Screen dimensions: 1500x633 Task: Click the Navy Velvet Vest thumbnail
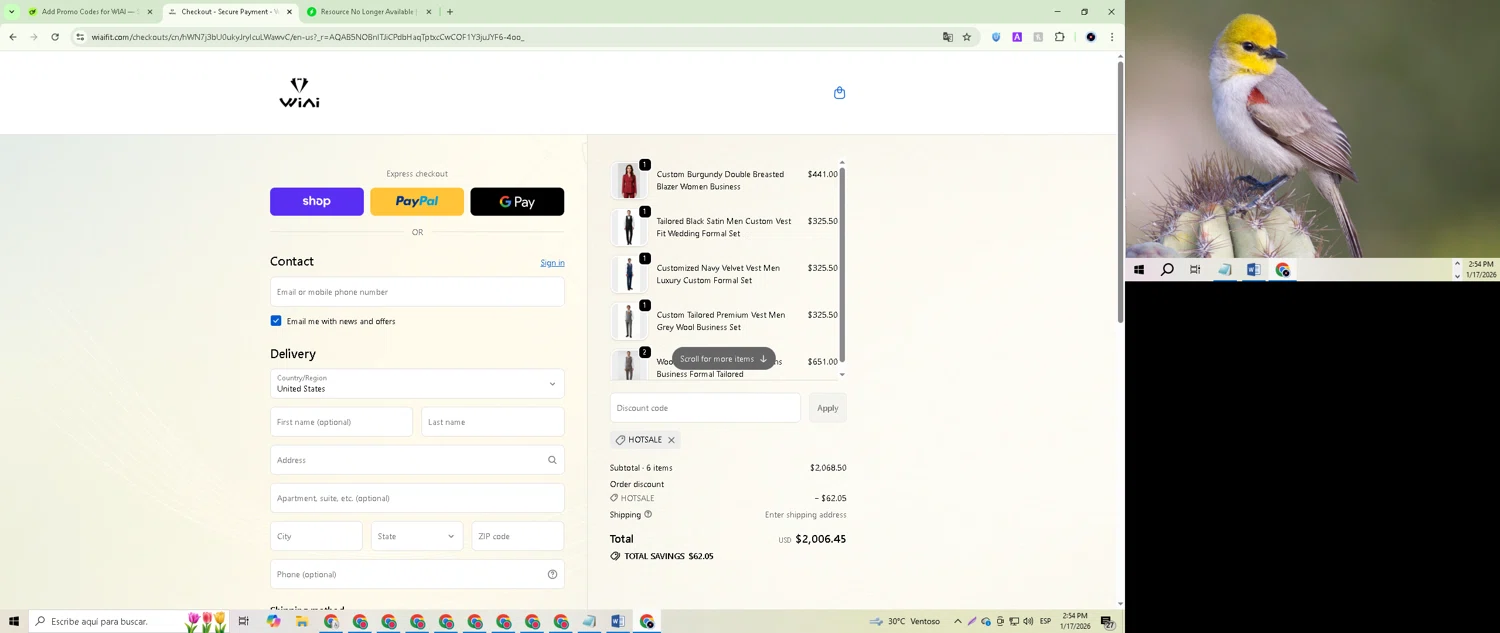coord(629,275)
